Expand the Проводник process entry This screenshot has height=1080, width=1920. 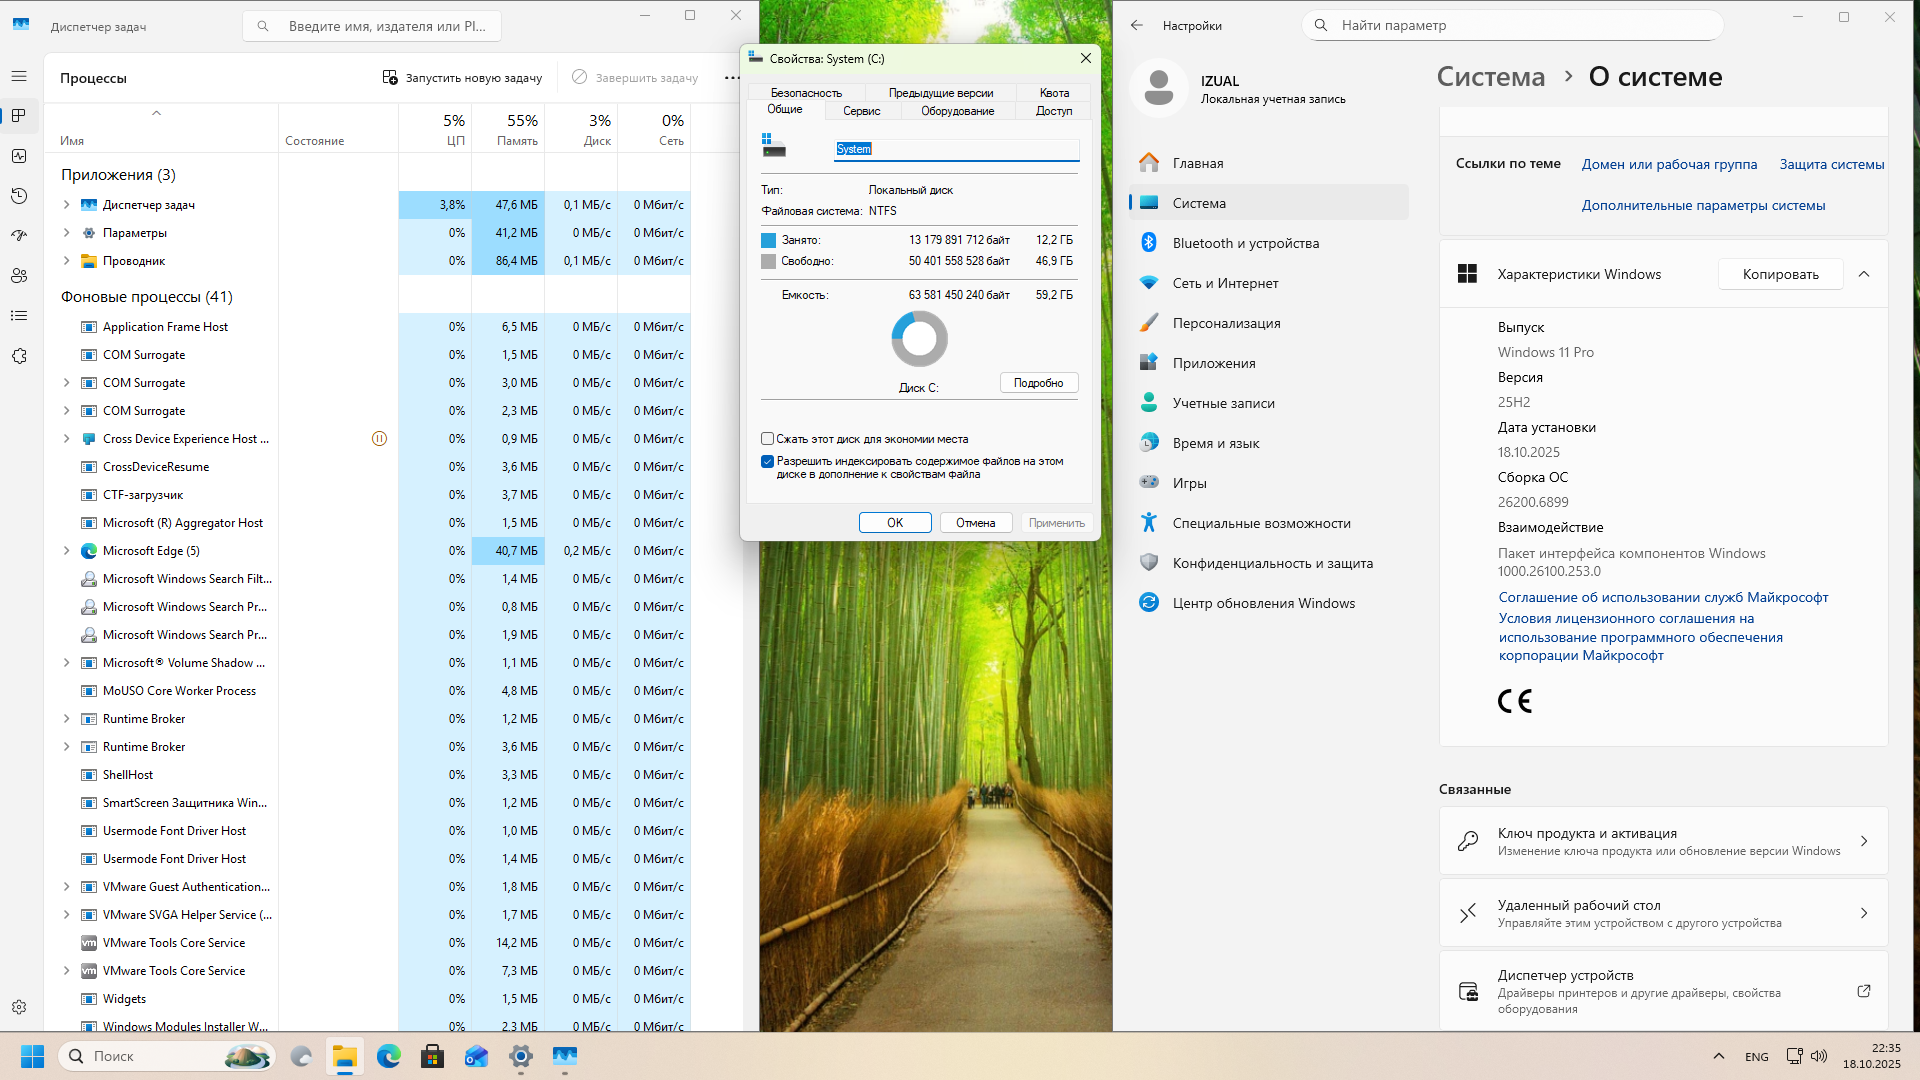(x=67, y=261)
